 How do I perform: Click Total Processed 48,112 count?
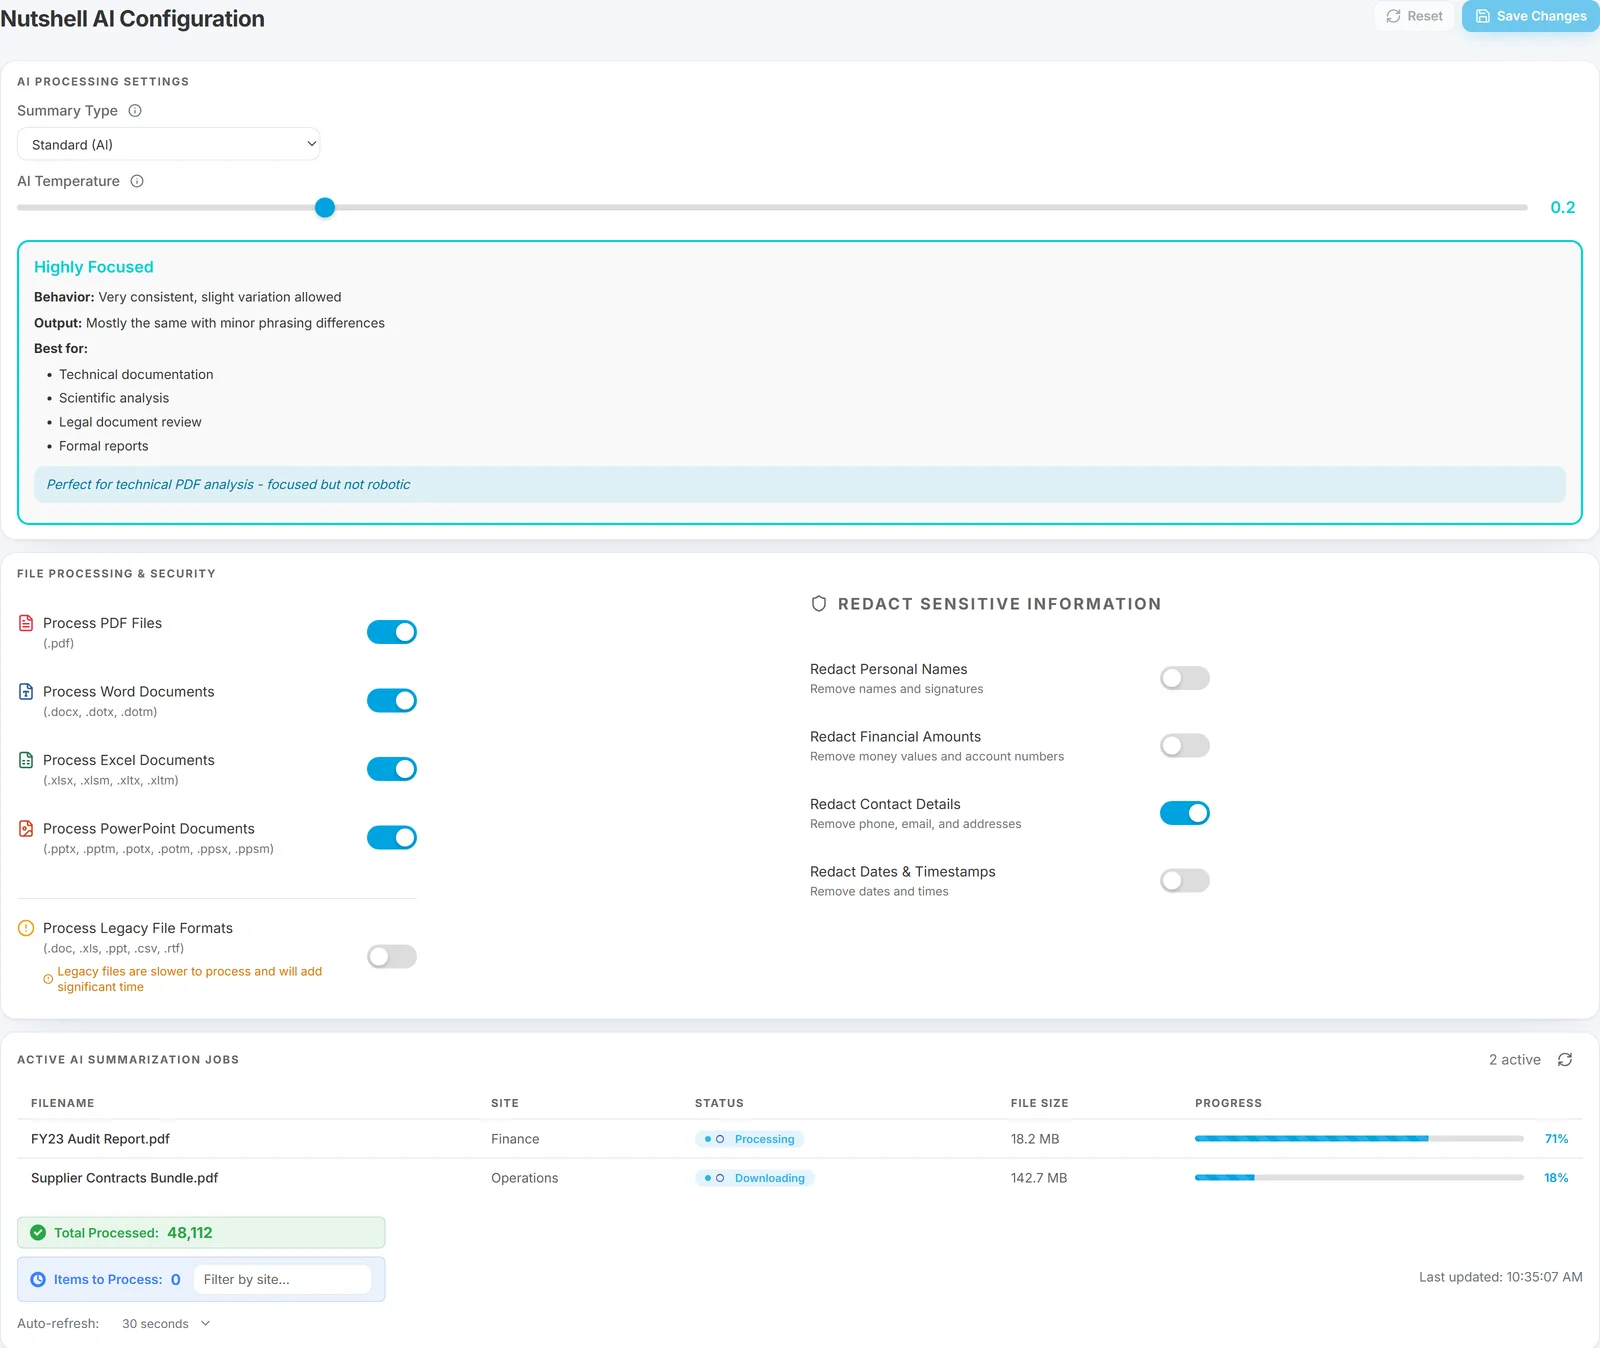(190, 1233)
